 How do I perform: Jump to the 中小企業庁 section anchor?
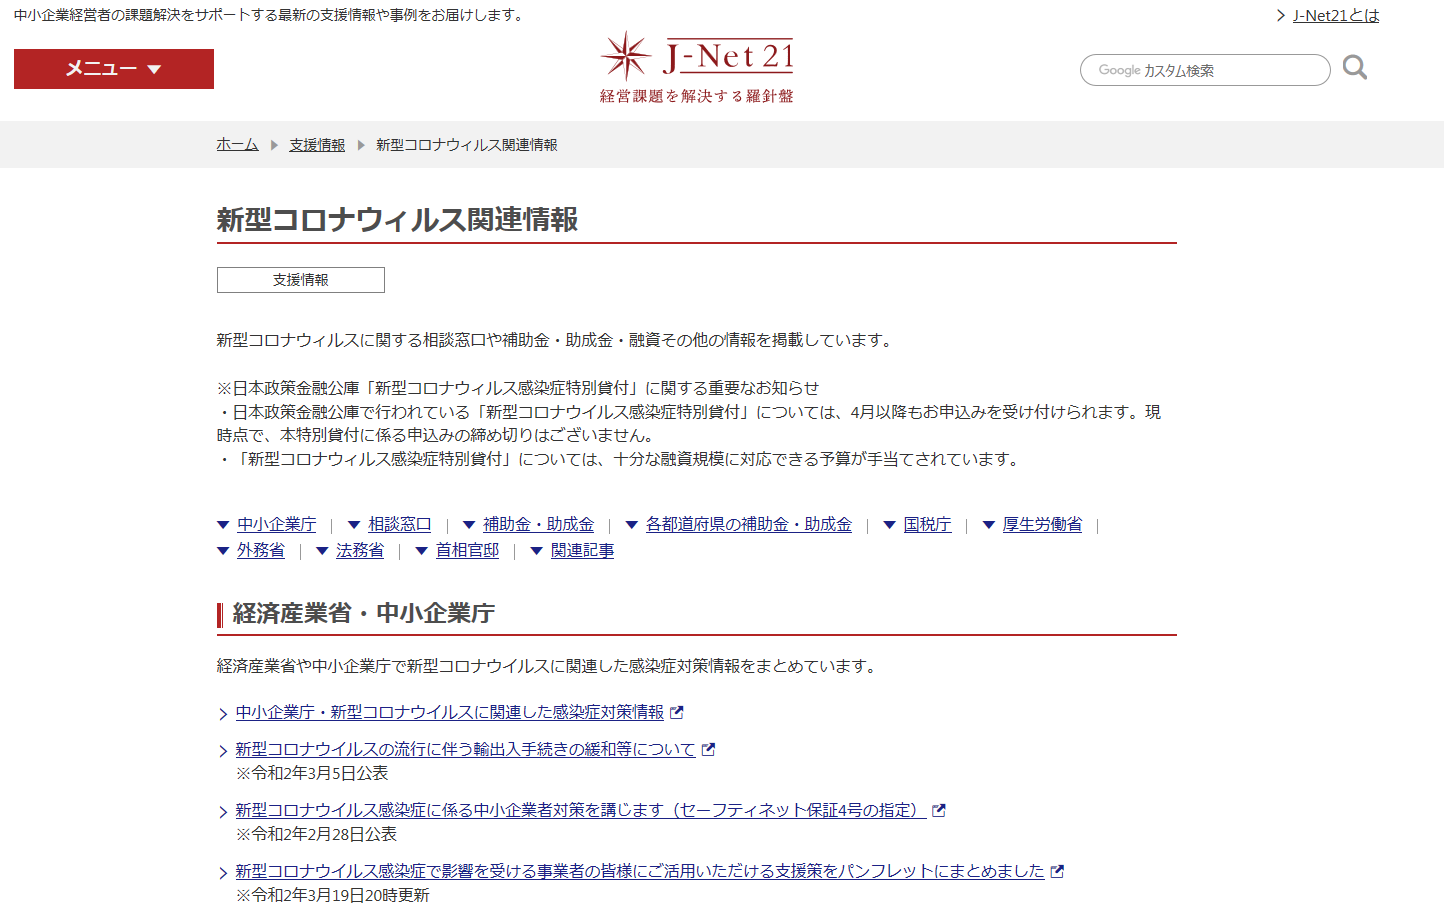[276, 524]
